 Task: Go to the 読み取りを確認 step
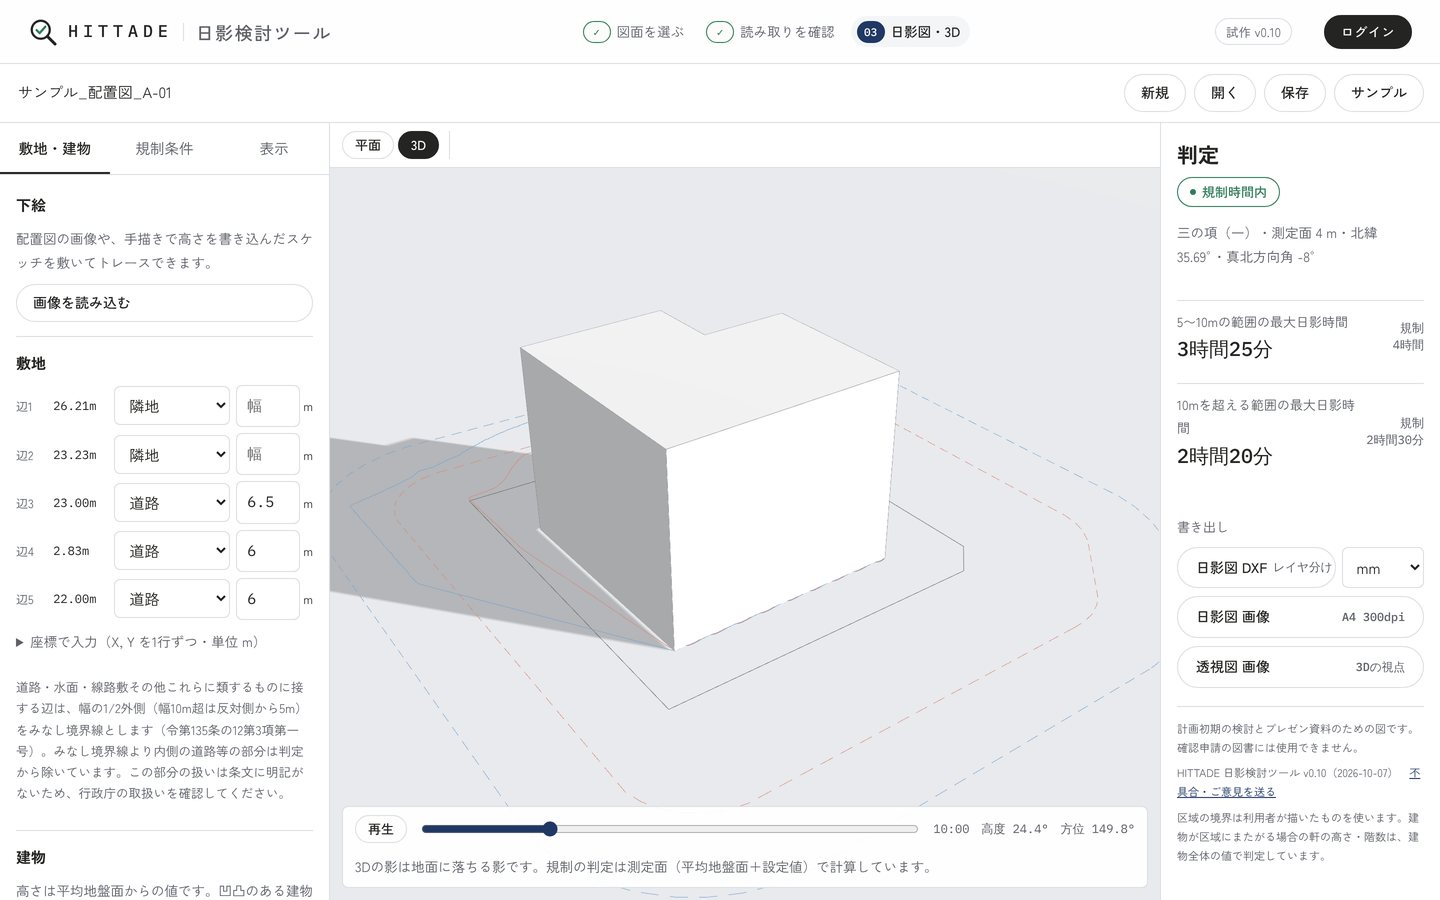770,32
